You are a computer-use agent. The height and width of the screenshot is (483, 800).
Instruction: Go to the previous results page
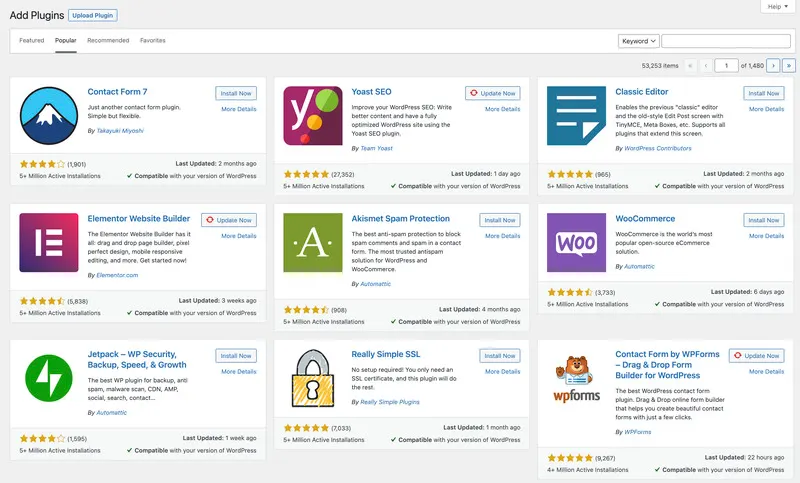coord(707,65)
